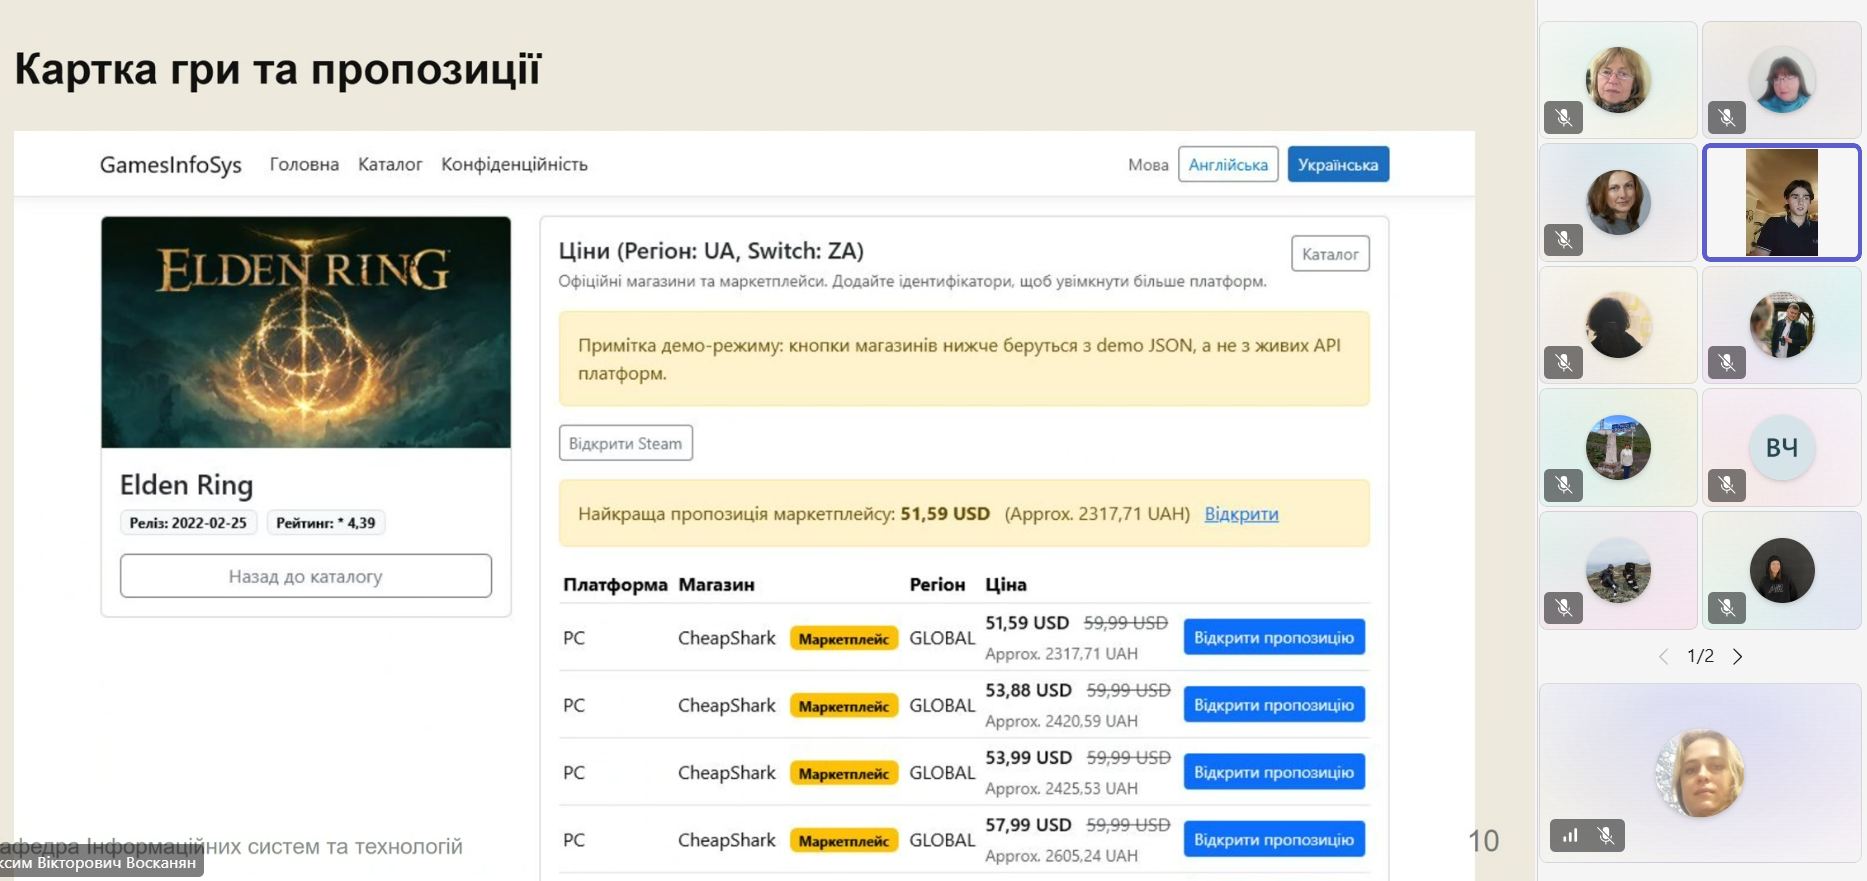Click Approx. 2420,59 UAH text
The width and height of the screenshot is (1867, 881).
point(1061,721)
